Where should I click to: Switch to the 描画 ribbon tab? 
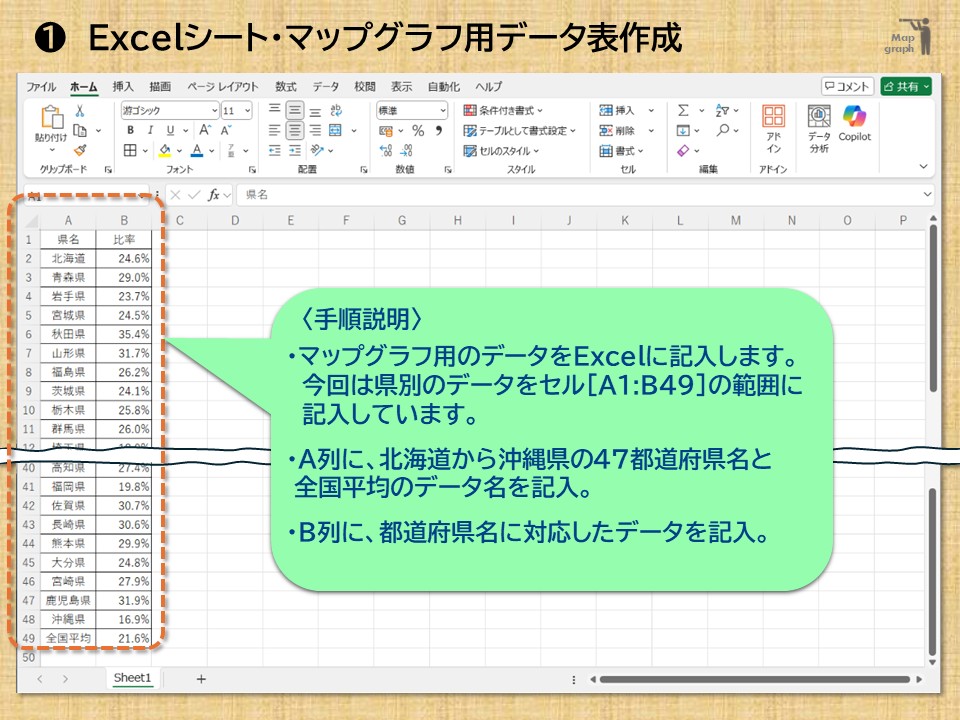(x=160, y=87)
